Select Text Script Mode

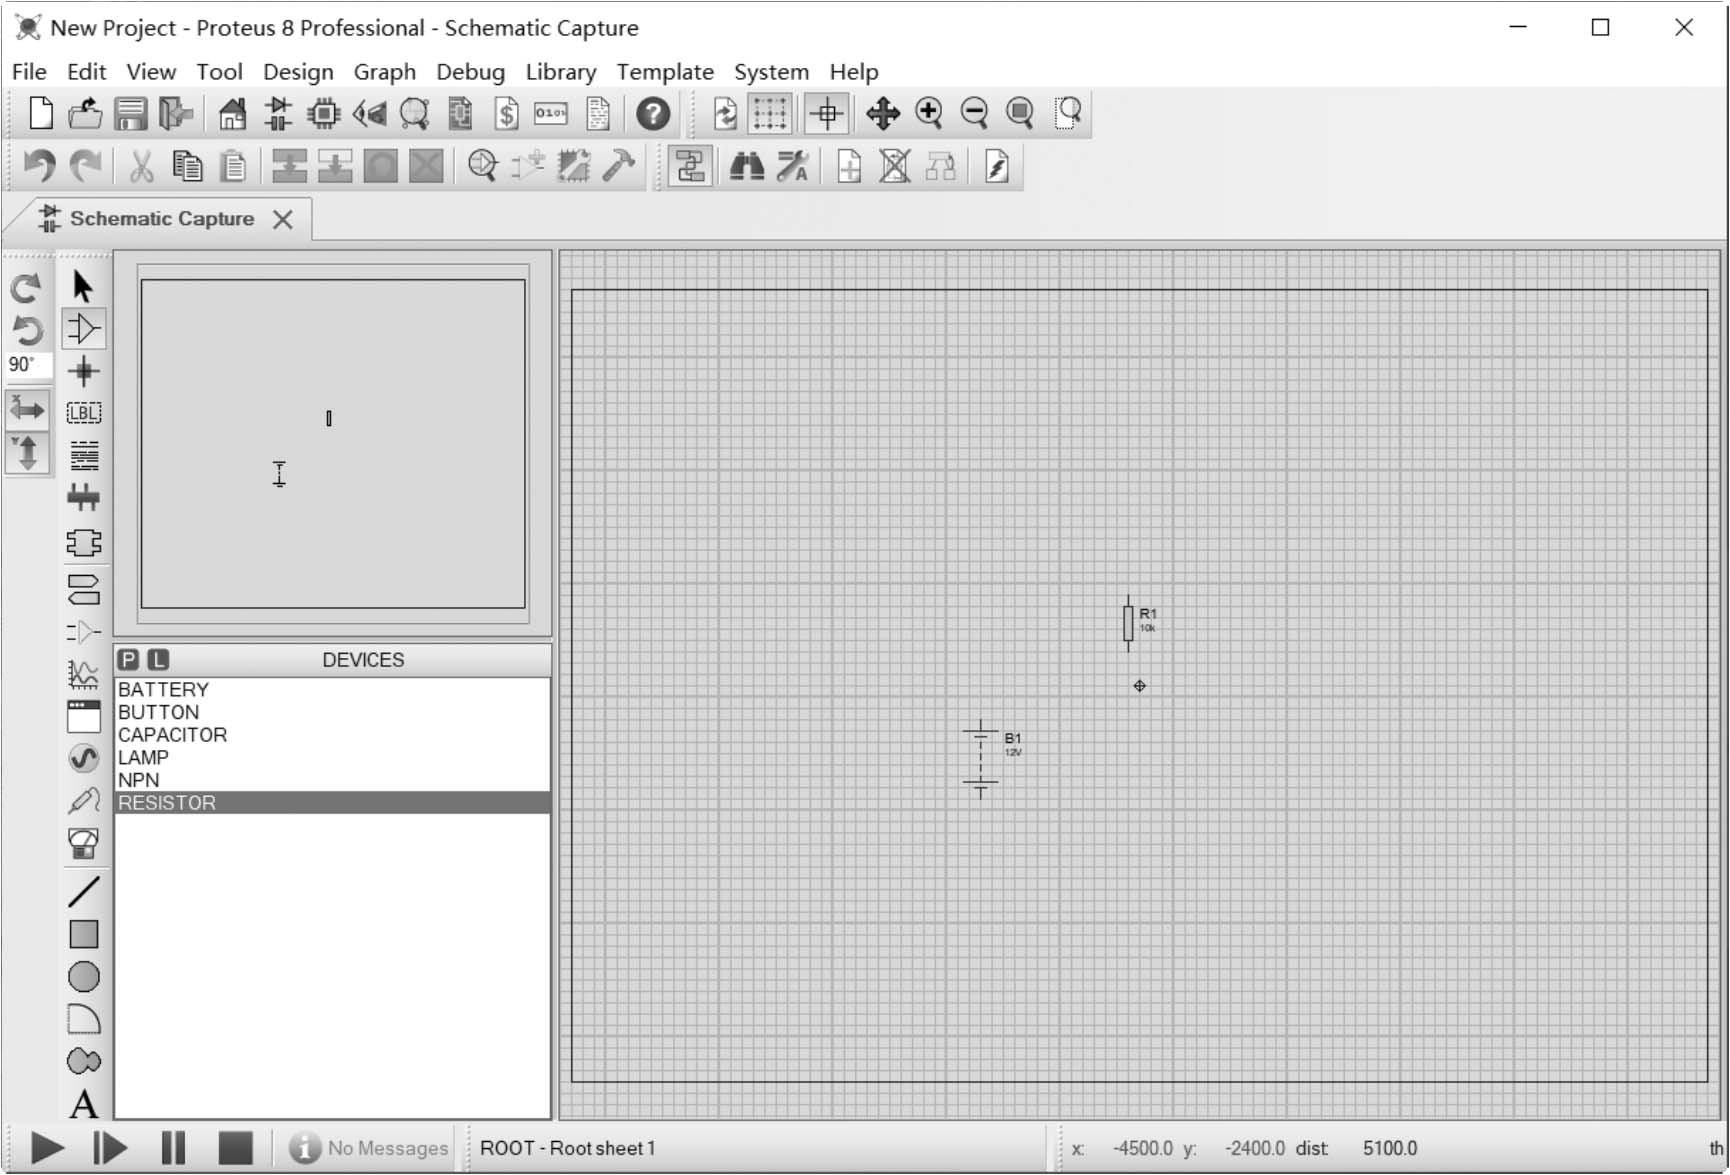83,456
